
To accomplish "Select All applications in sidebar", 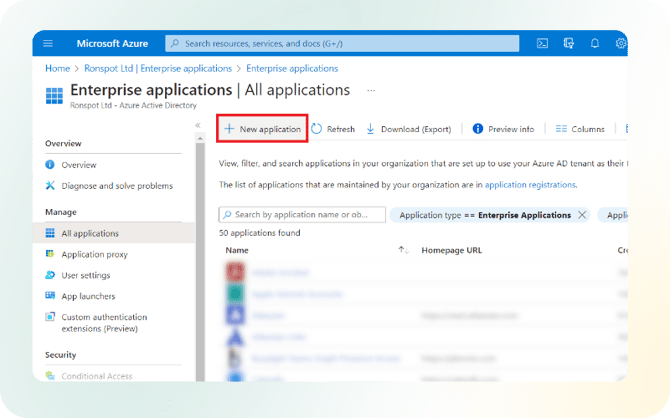I will pyautogui.click(x=114, y=233).
